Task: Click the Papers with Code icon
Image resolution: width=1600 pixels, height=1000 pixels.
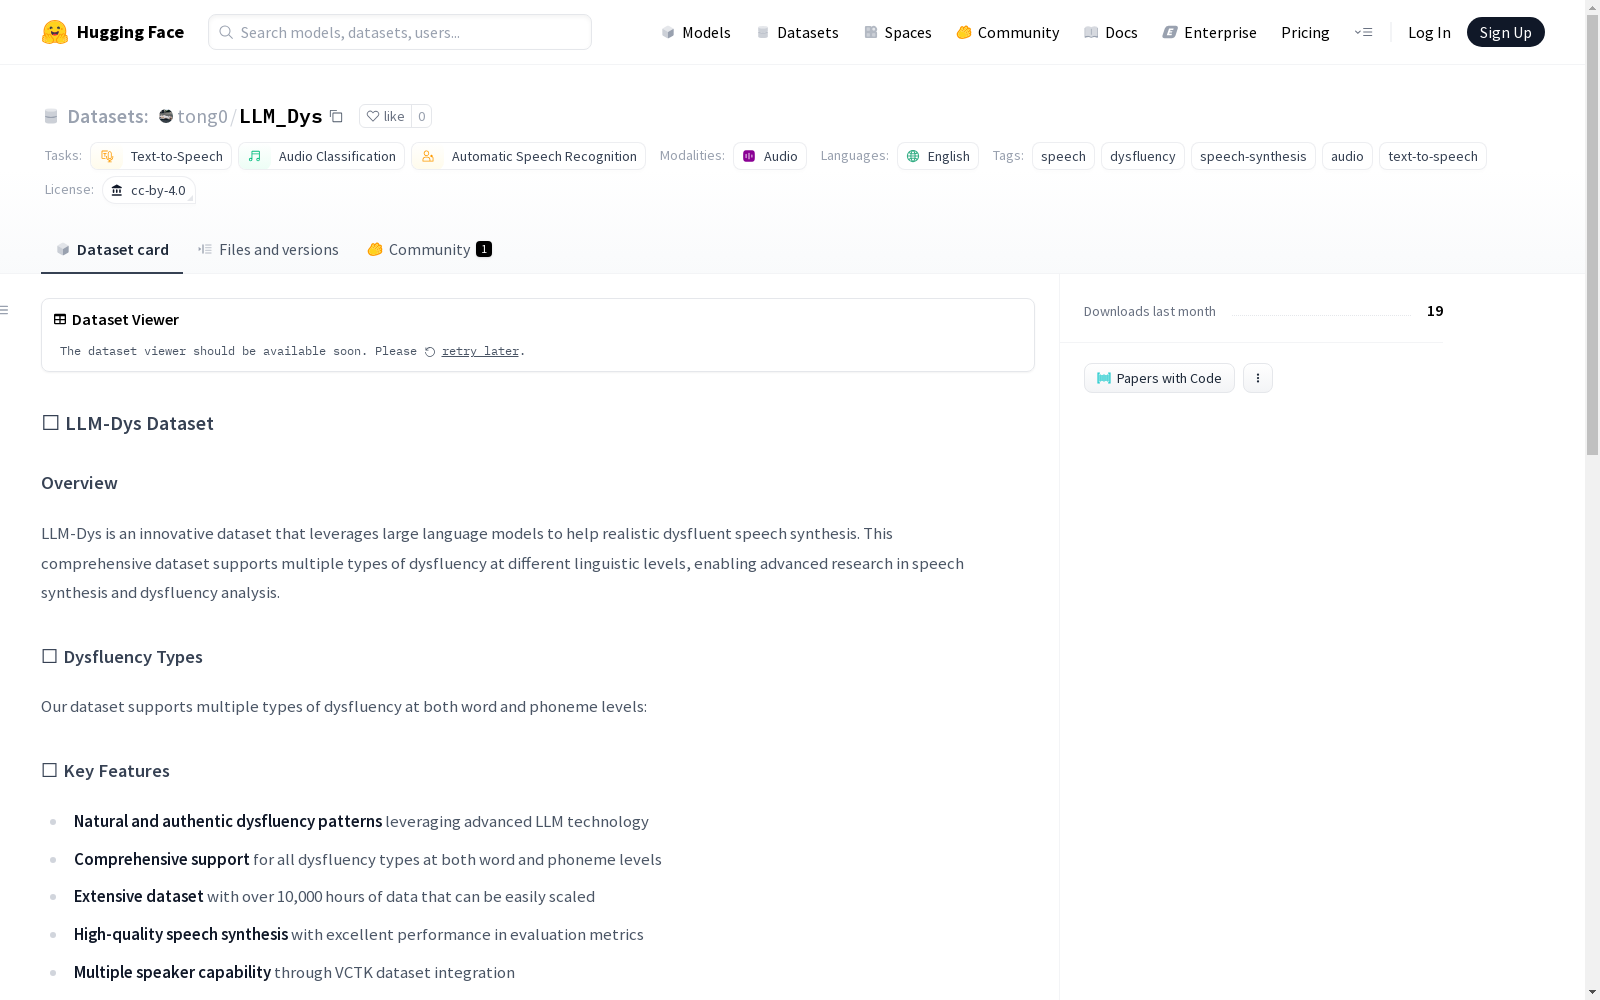Action: (x=1104, y=378)
